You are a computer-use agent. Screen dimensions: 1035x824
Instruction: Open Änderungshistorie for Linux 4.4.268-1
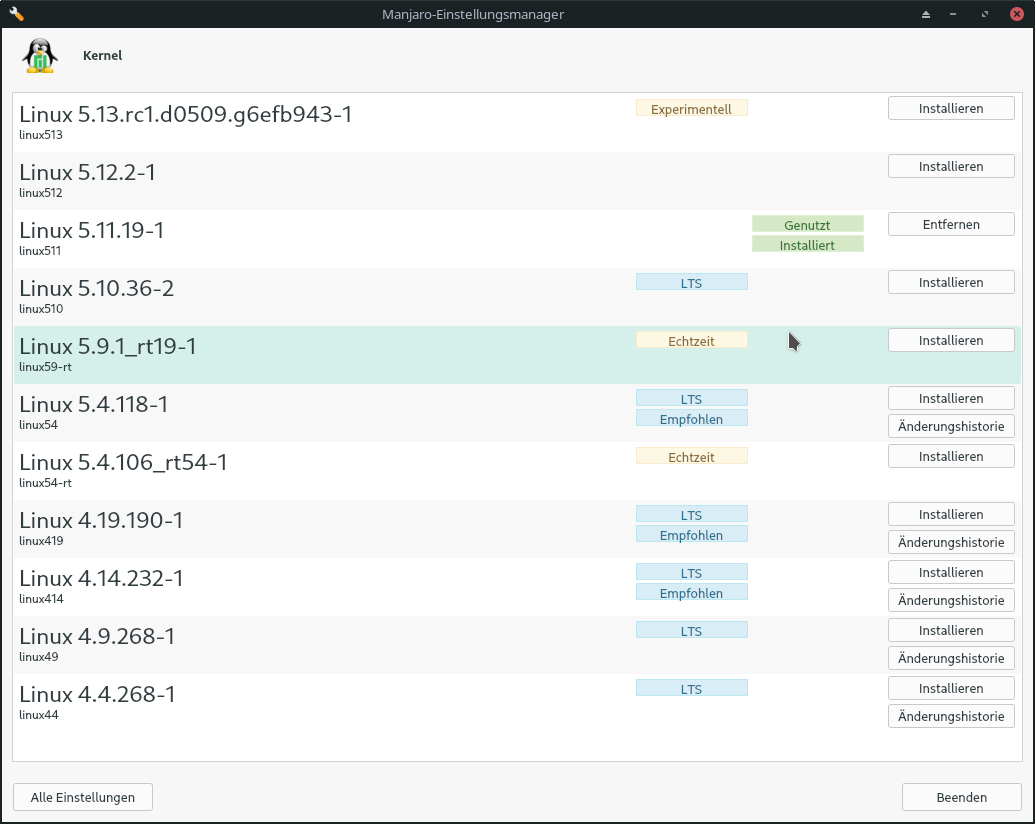coord(951,717)
